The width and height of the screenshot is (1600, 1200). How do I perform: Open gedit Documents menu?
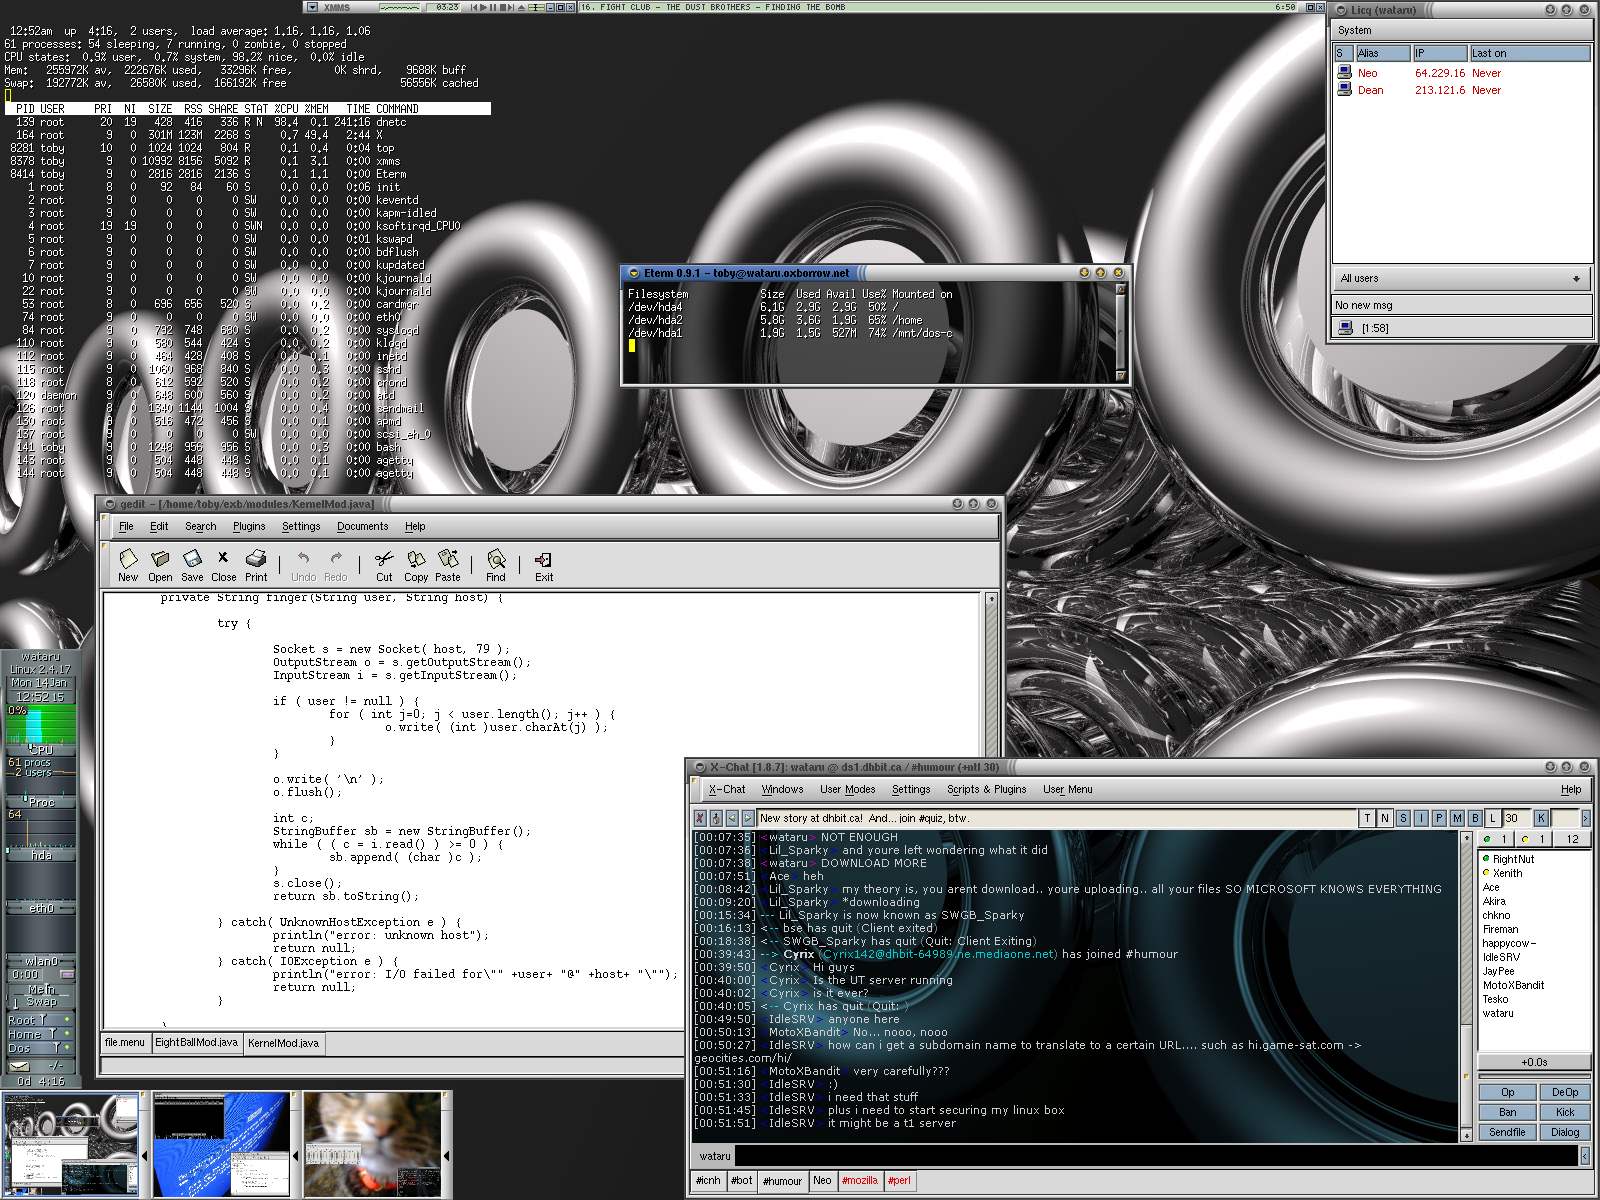pos(362,526)
